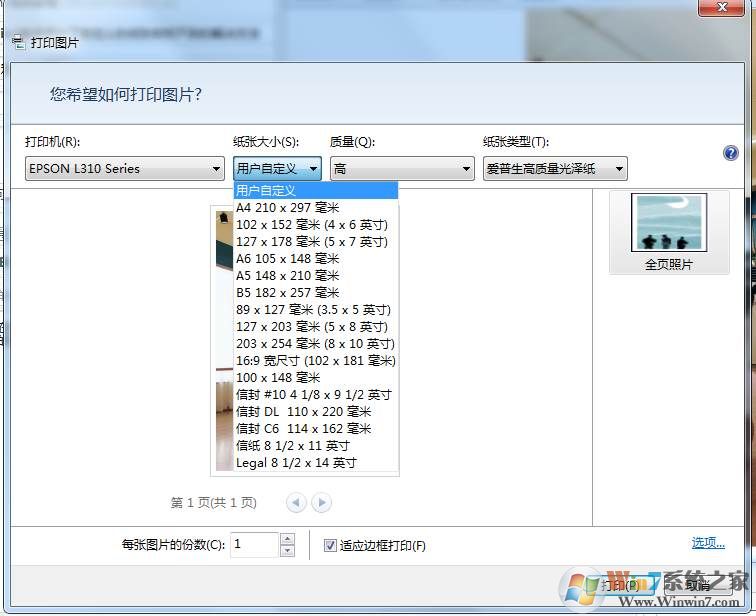The width and height of the screenshot is (756, 616).
Task: Open the printer EPSON L310 Series dropdown
Action: [125, 169]
